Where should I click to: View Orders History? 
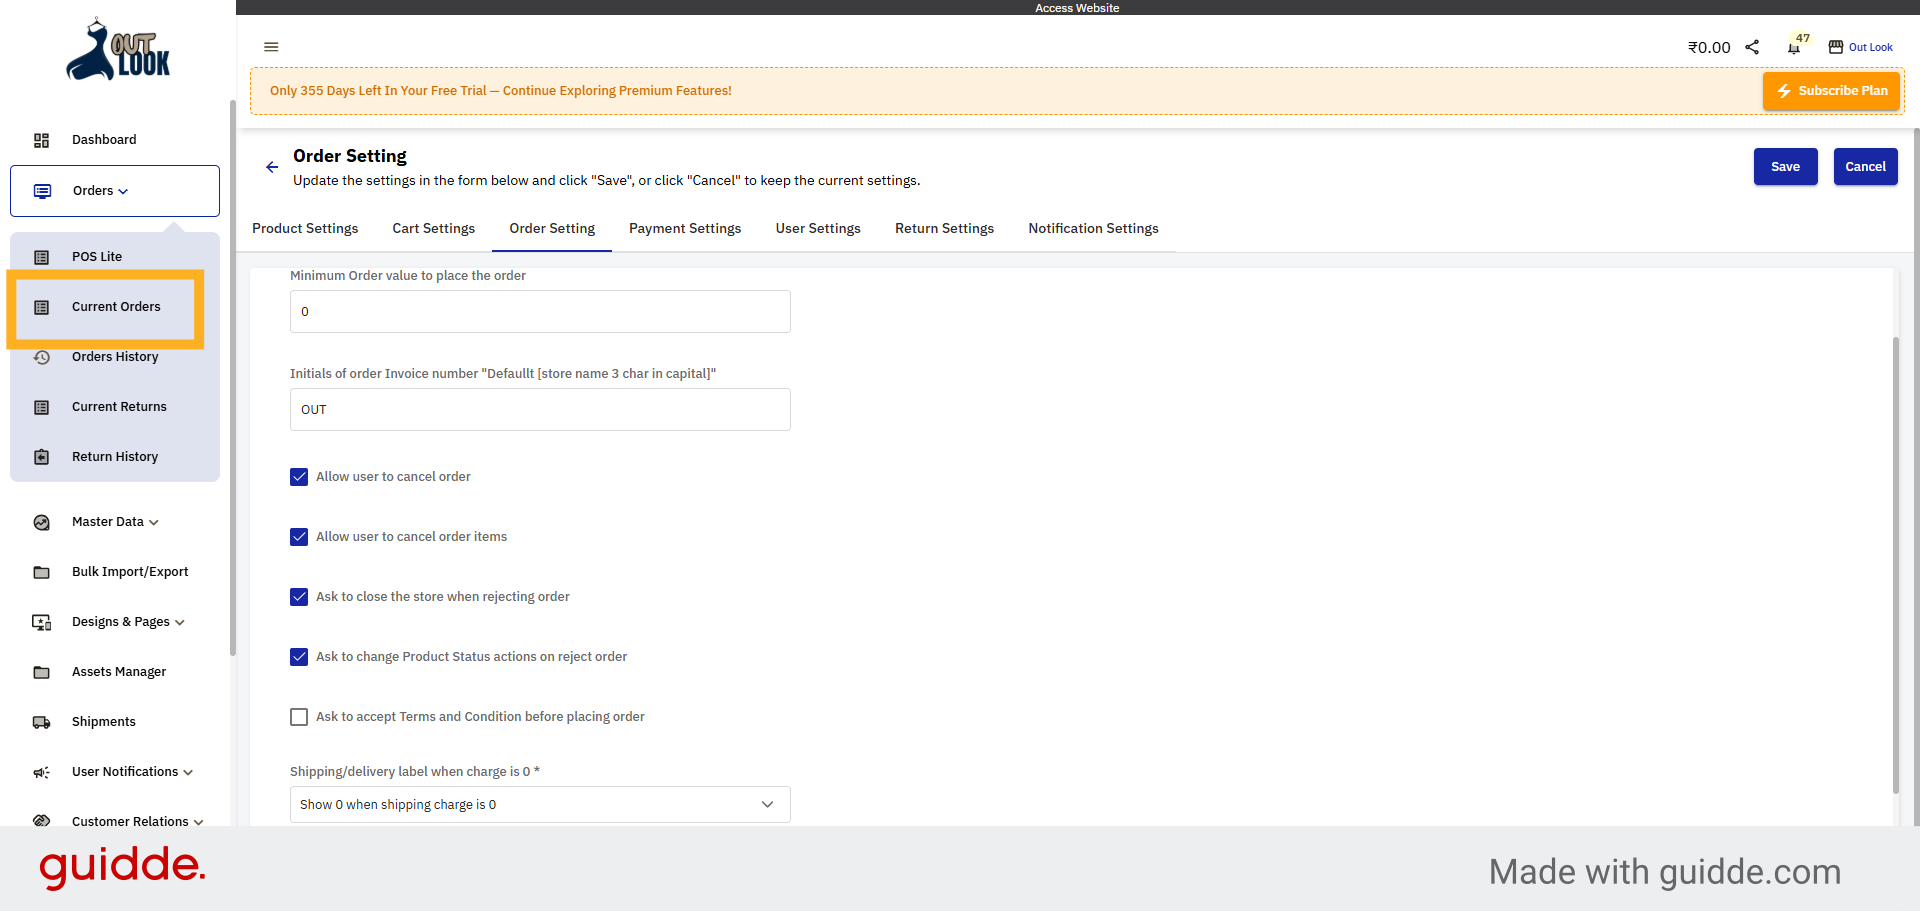point(115,357)
